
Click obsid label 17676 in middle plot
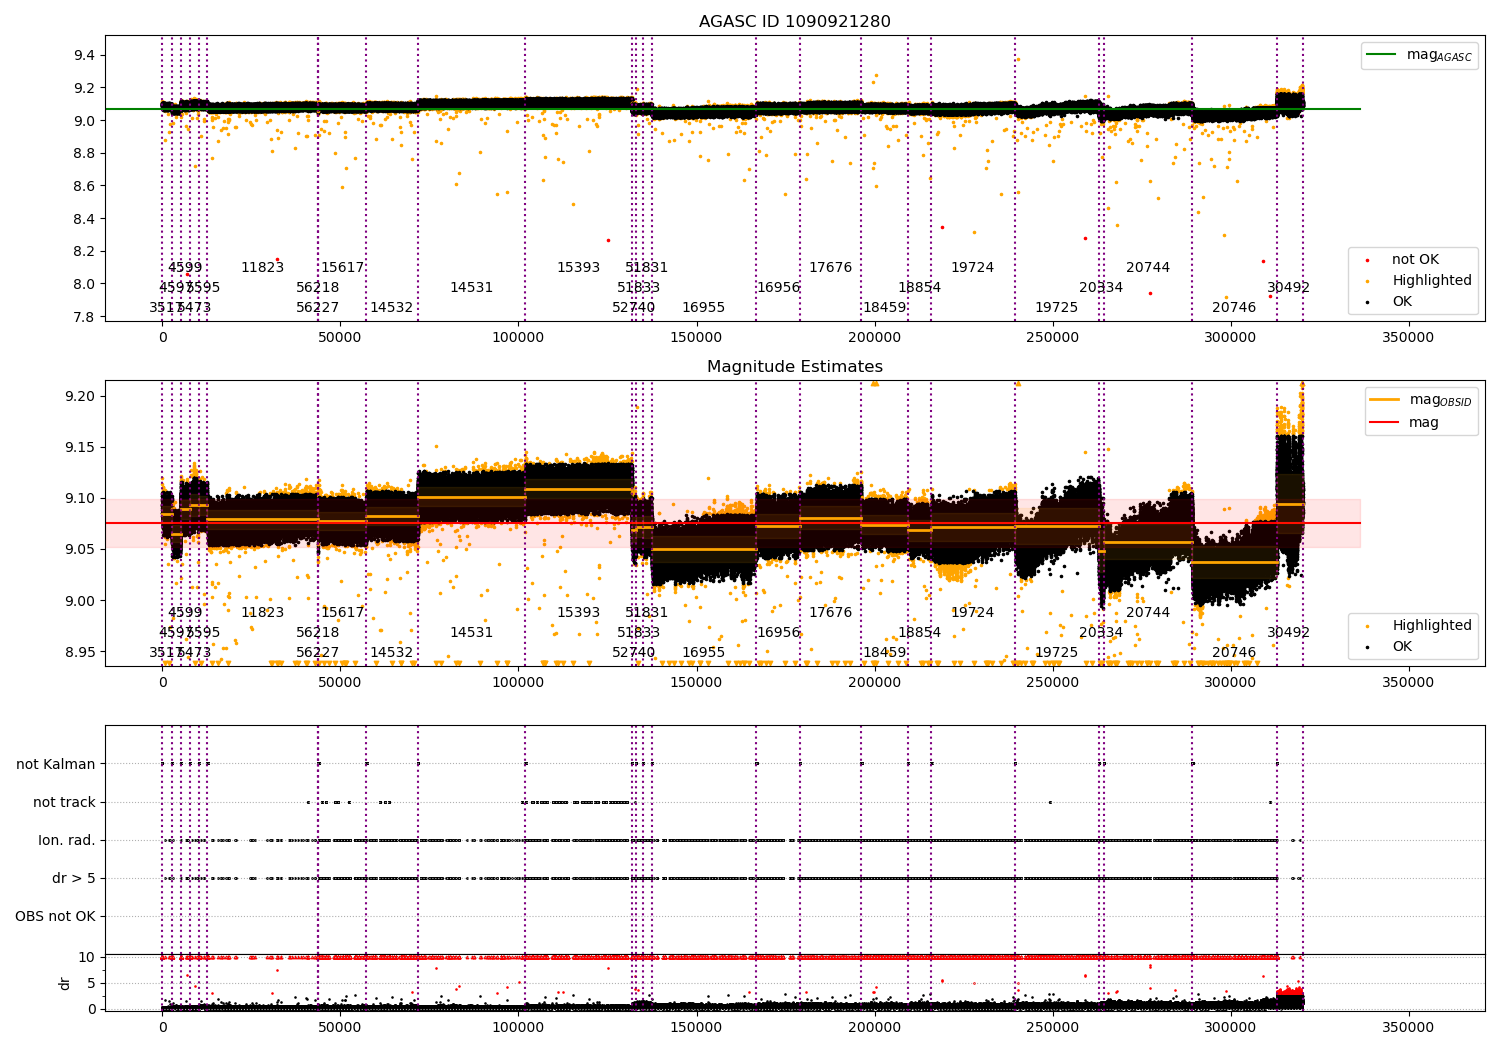pos(830,613)
